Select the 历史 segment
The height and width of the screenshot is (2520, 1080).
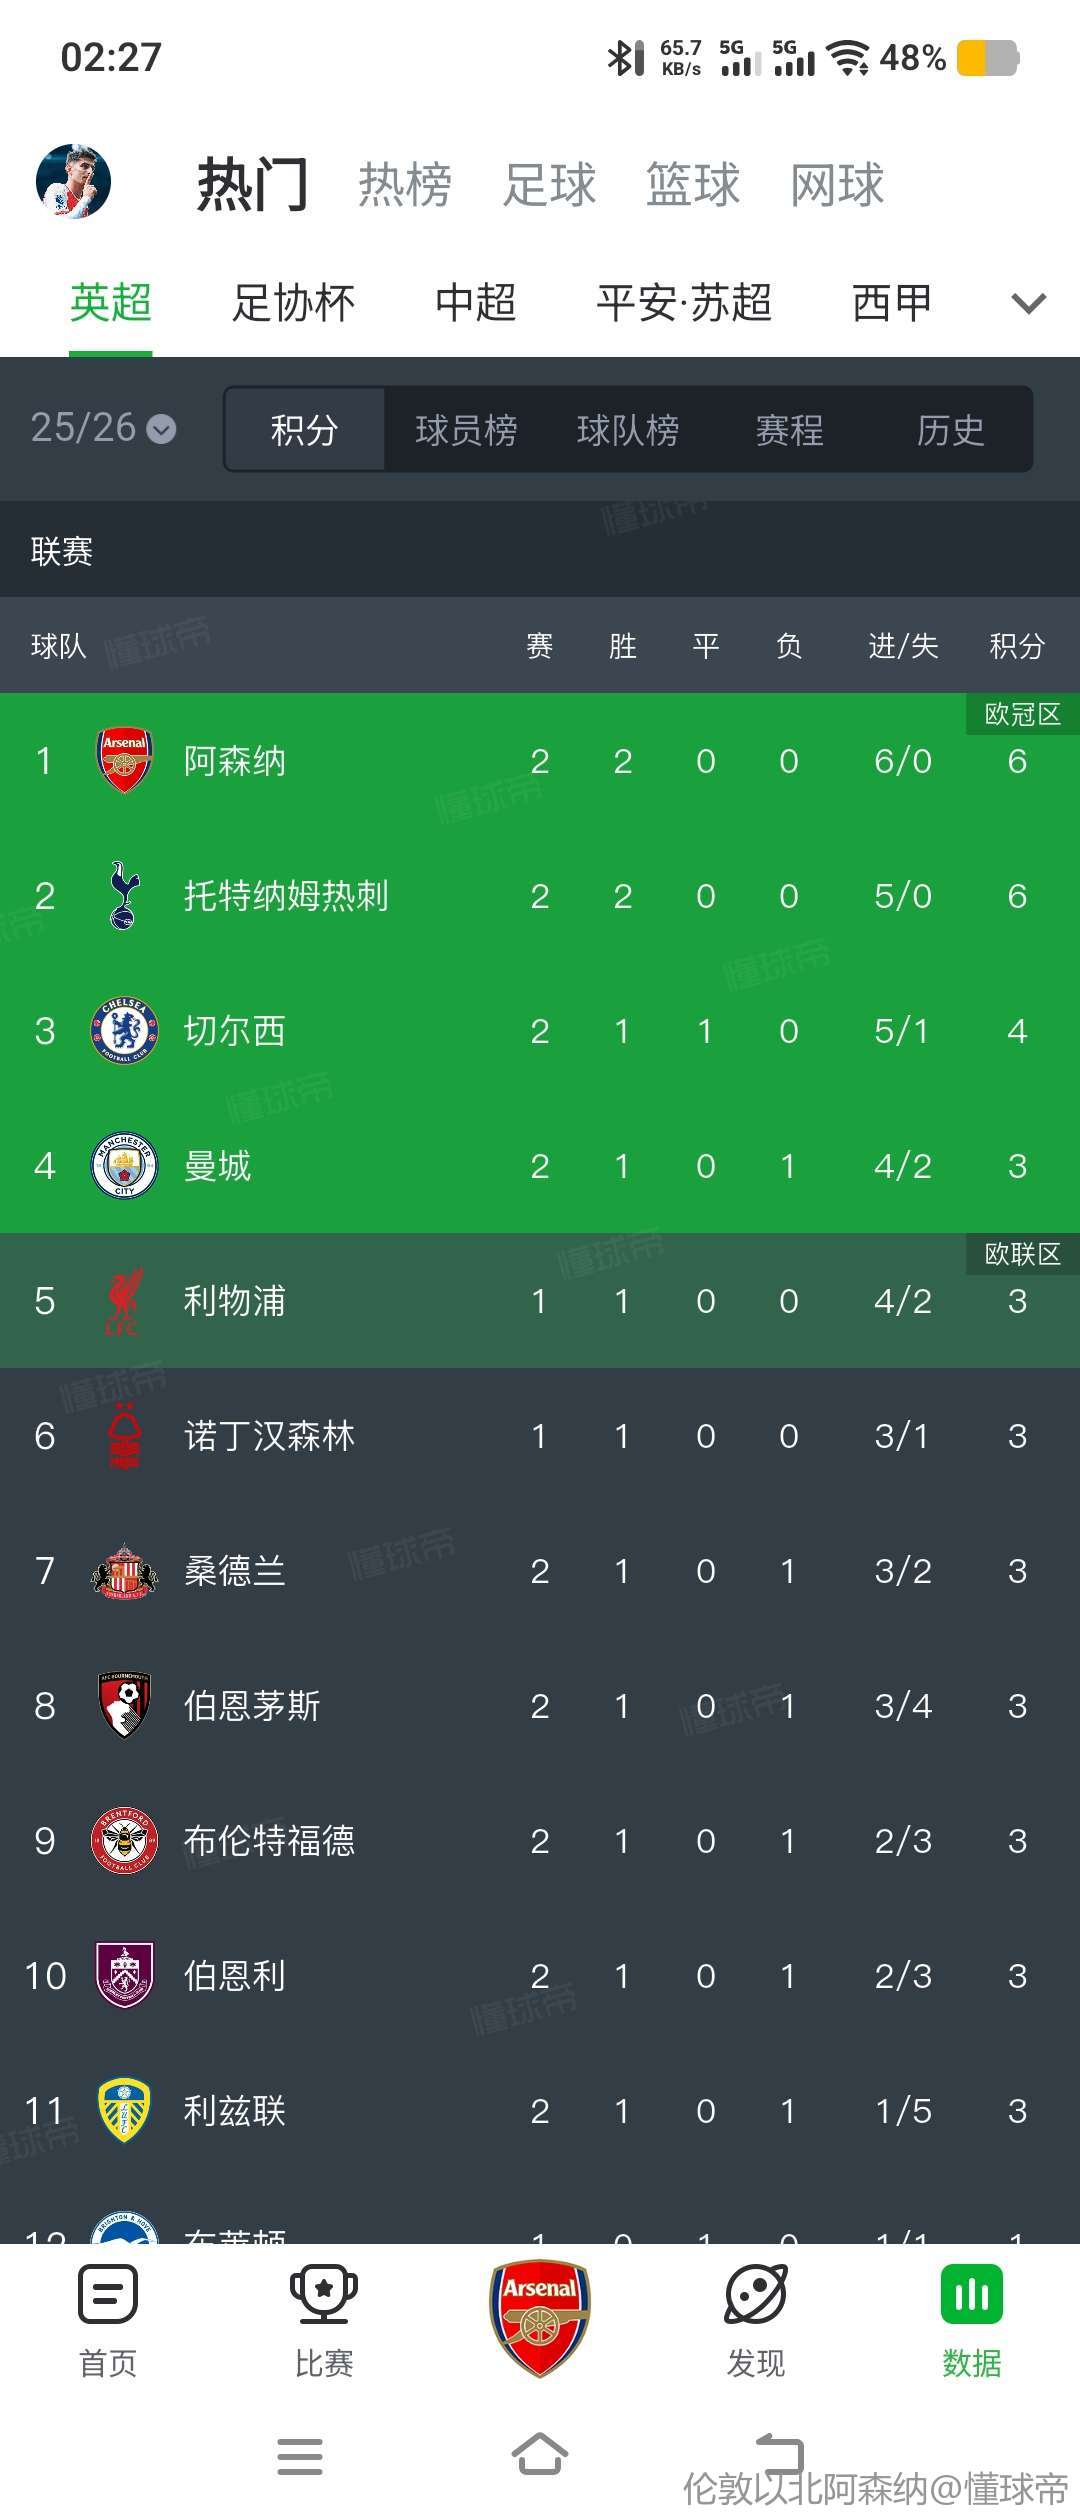pyautogui.click(x=951, y=430)
